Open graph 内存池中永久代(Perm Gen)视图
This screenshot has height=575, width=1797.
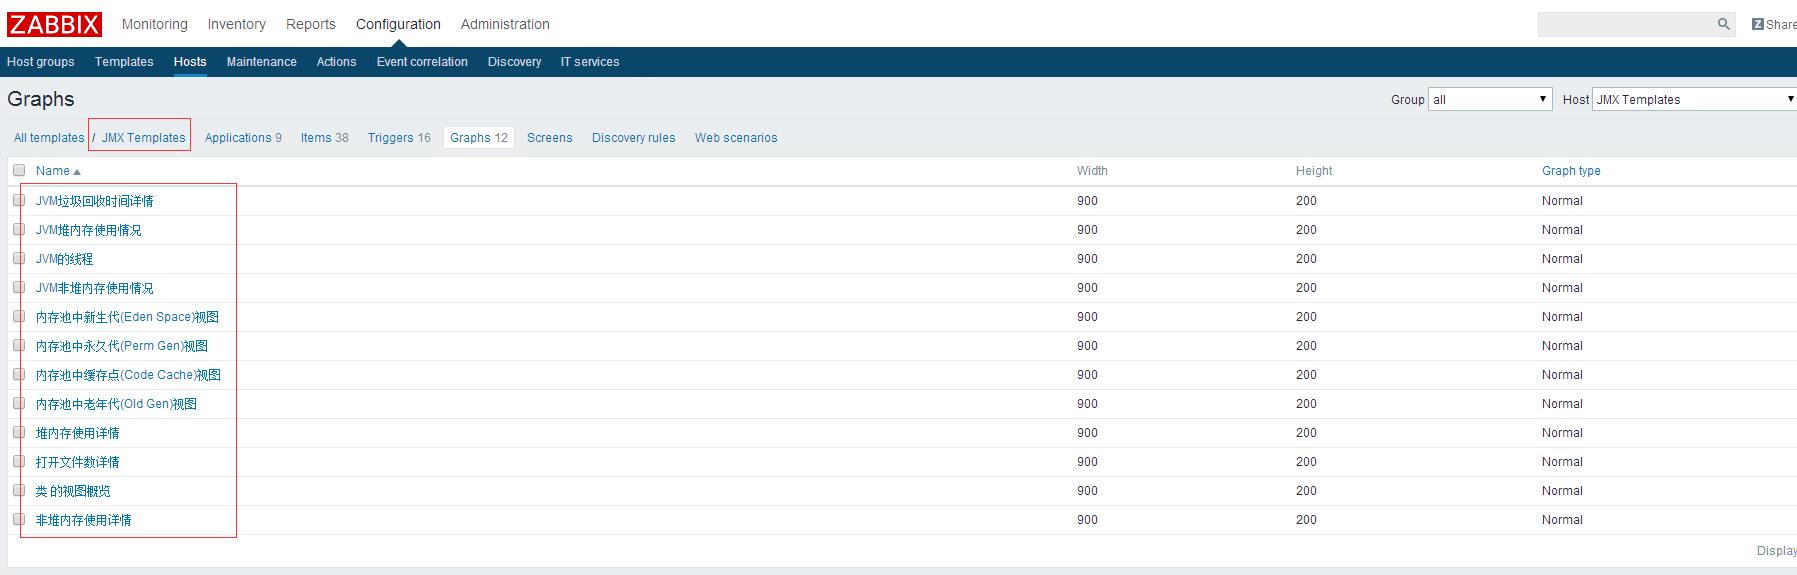122,346
